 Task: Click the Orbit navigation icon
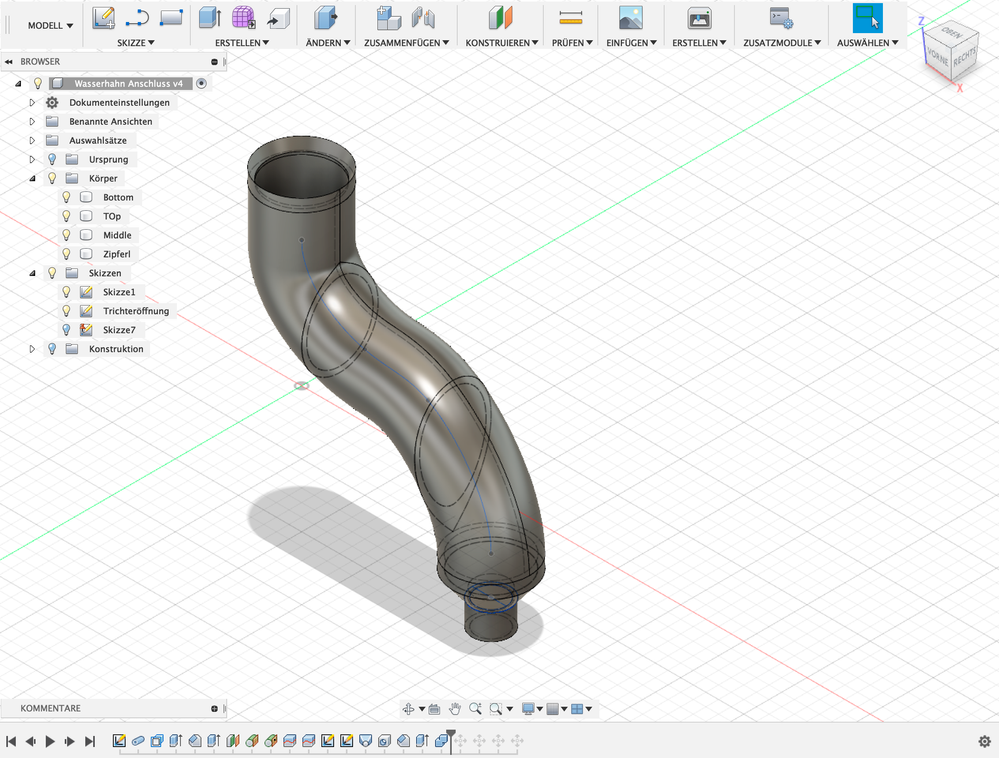click(x=408, y=708)
